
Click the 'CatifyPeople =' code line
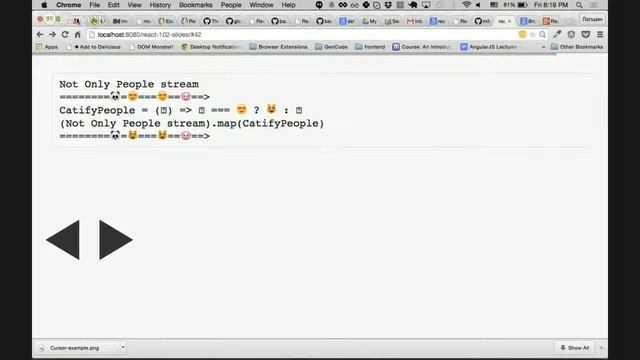(181, 110)
